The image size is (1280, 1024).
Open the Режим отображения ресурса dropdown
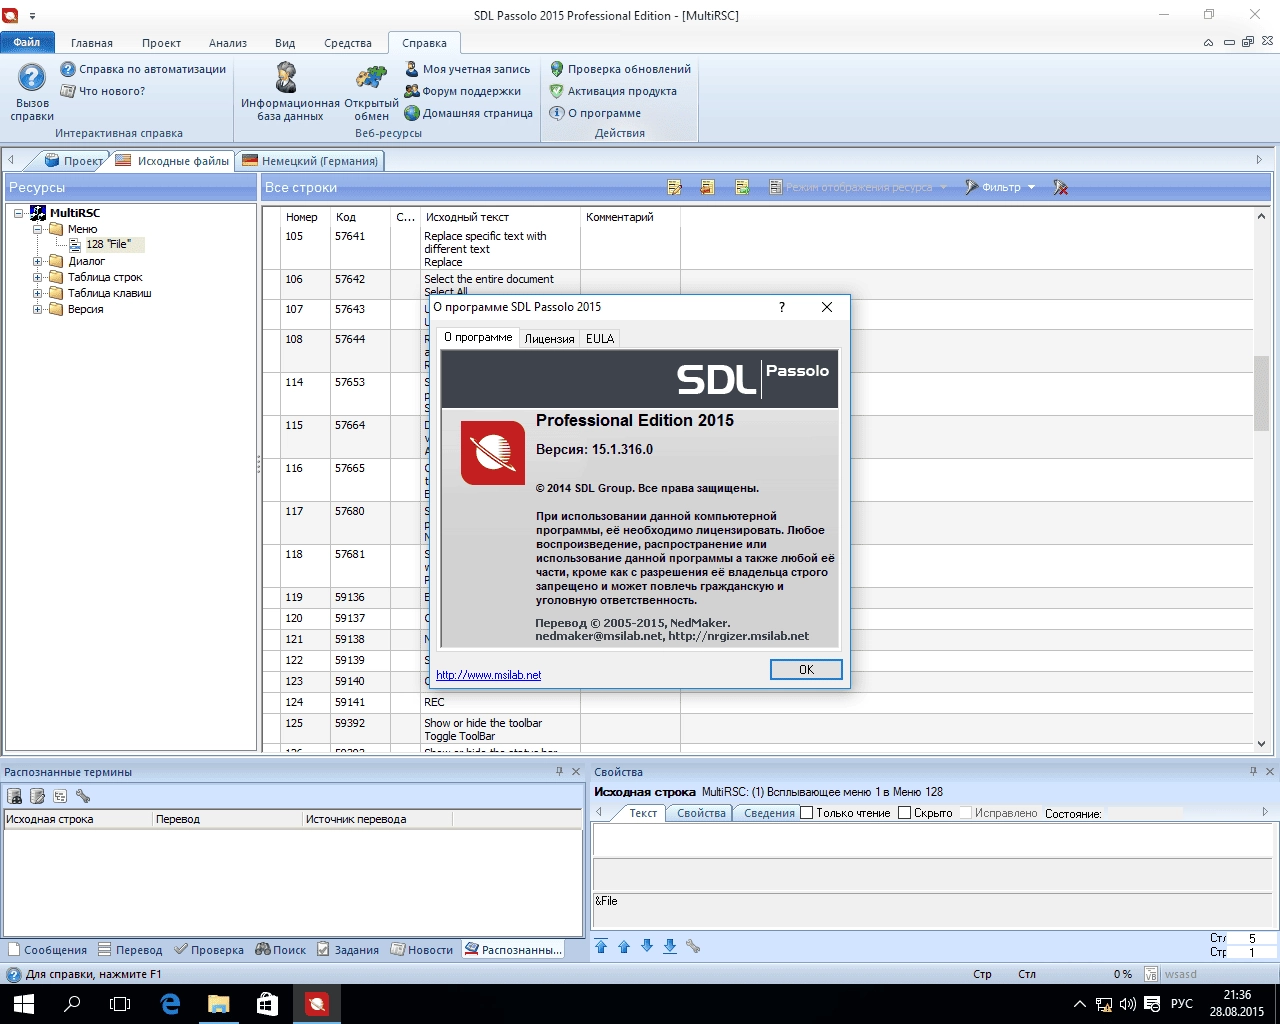[858, 187]
